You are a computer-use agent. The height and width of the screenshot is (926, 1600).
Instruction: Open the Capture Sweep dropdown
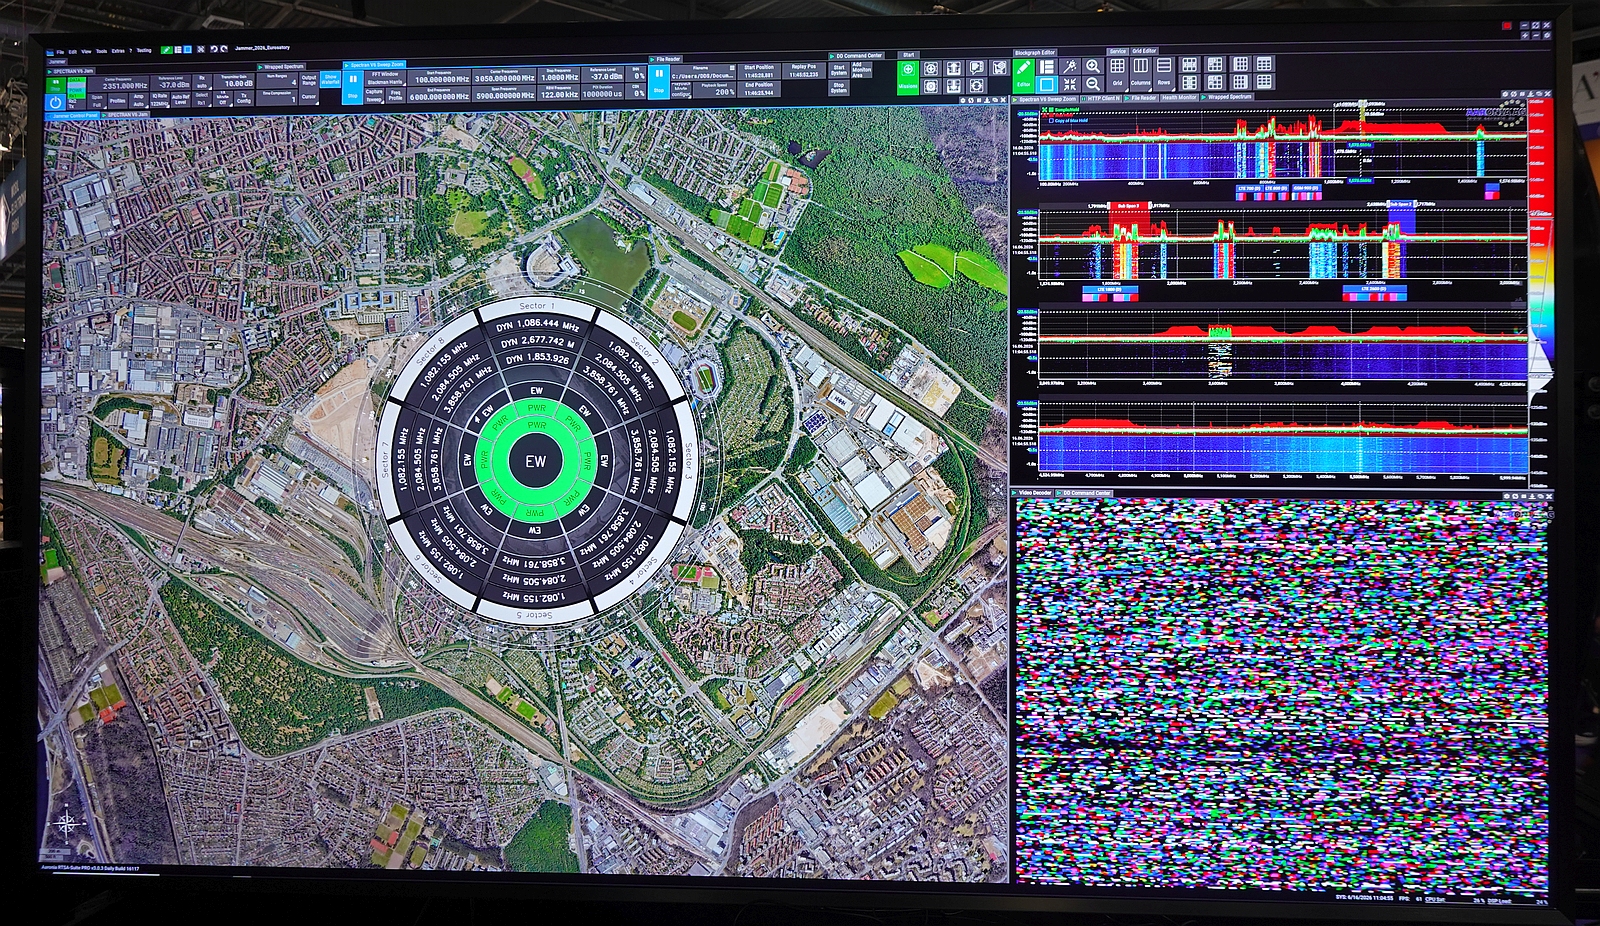click(374, 95)
